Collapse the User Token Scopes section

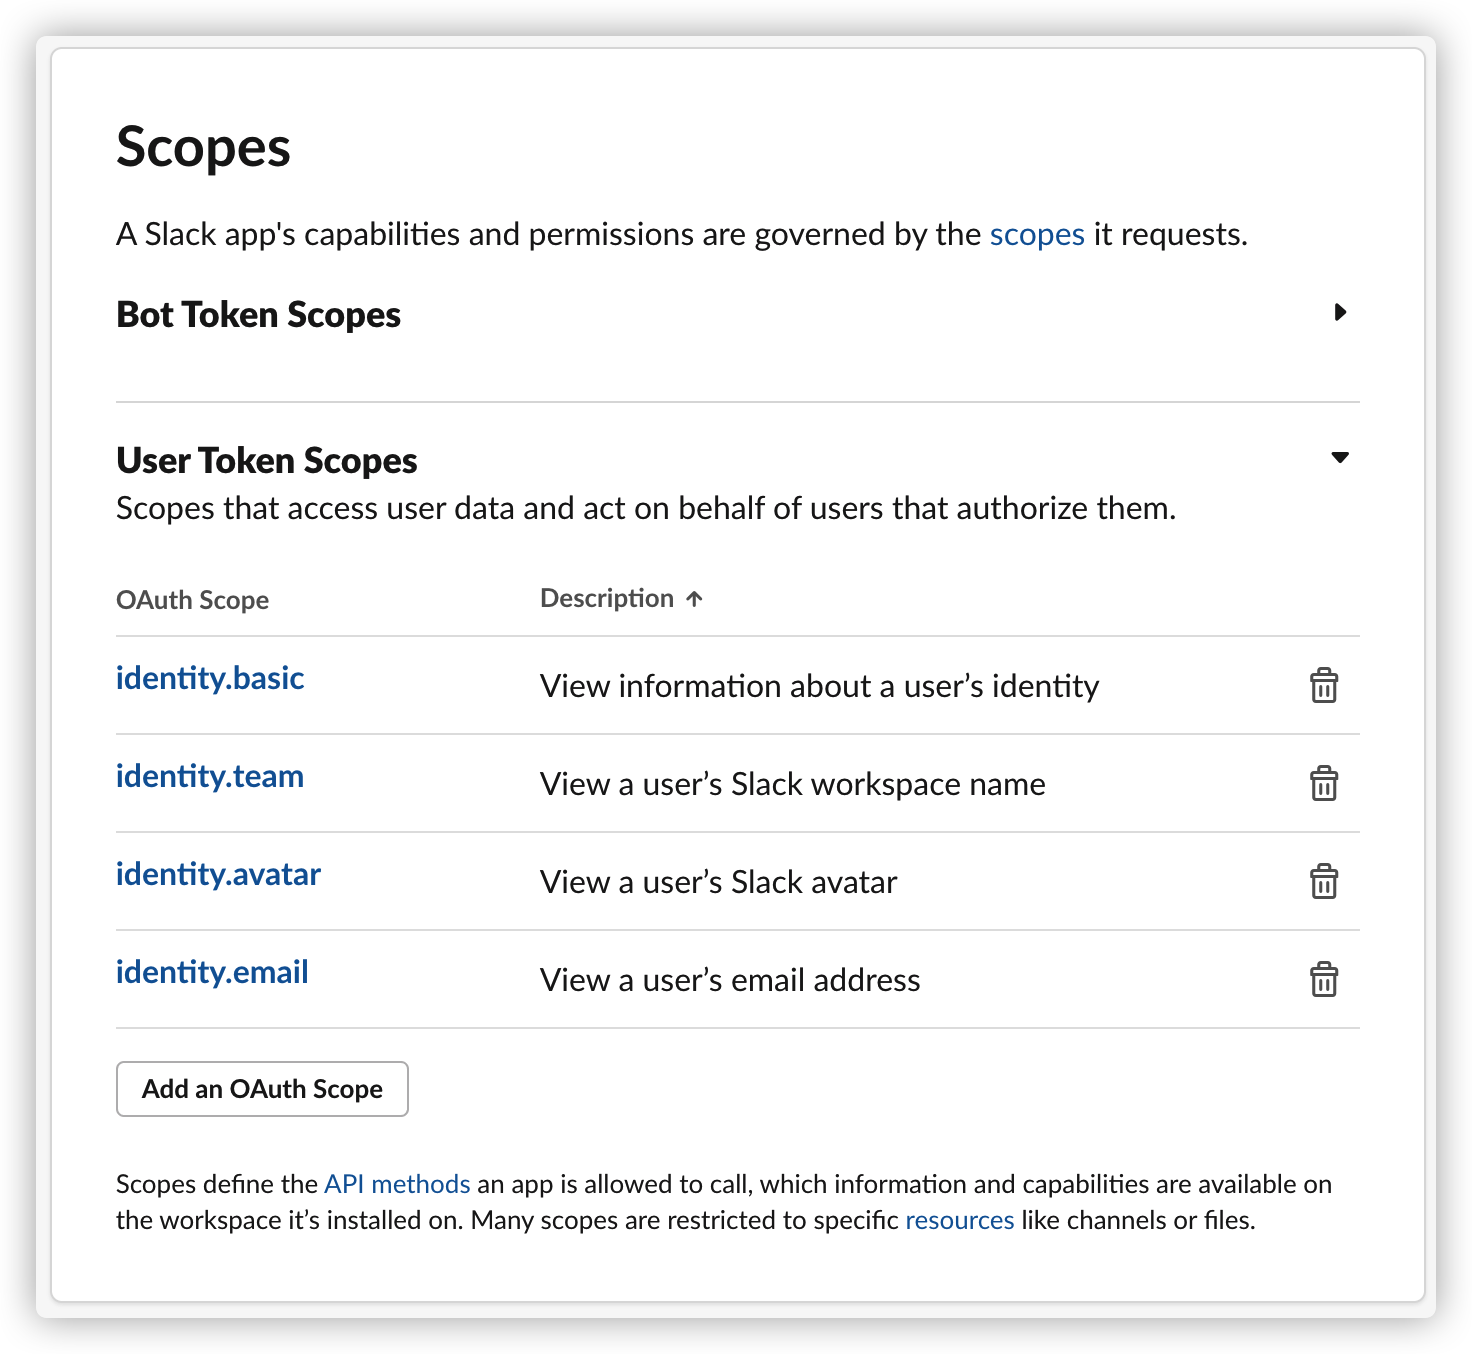[x=1340, y=458]
